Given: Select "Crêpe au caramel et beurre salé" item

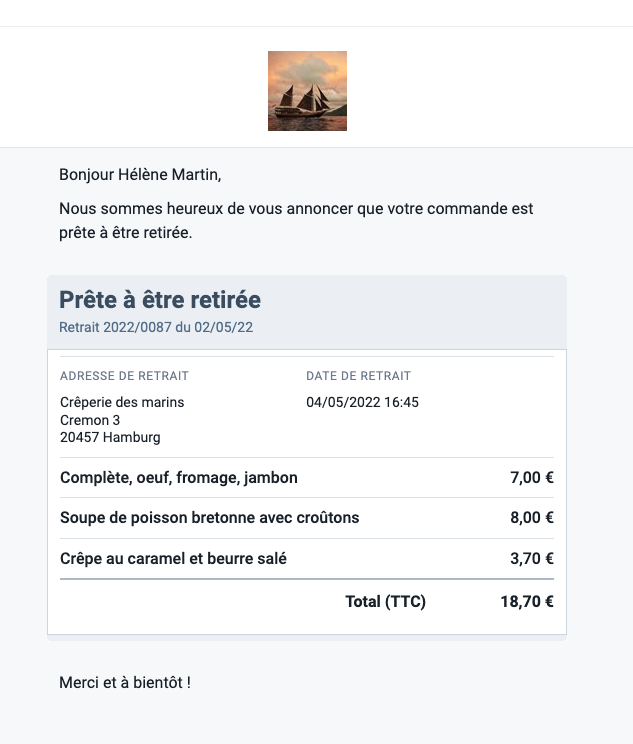Looking at the screenshot, I should (x=173, y=558).
